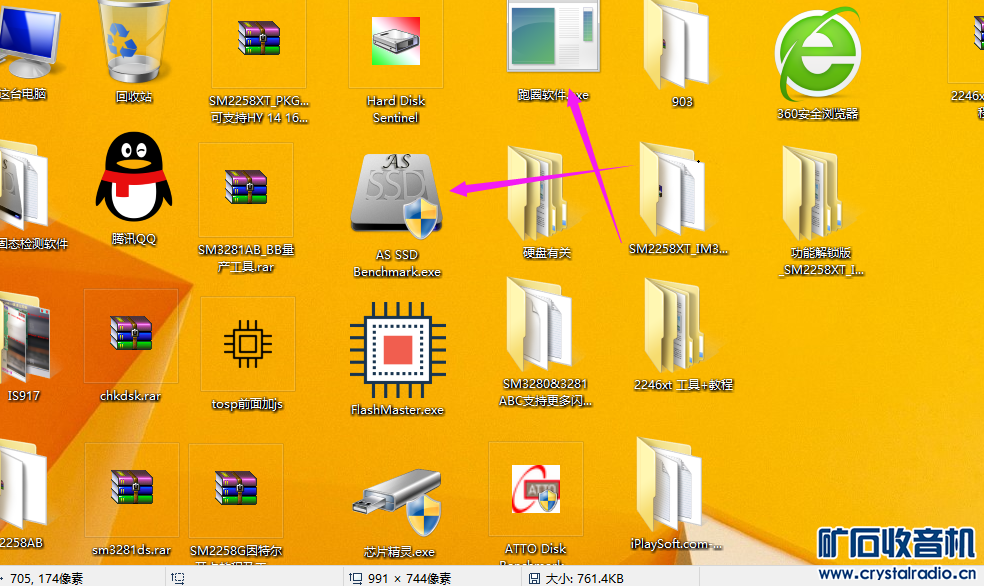This screenshot has height=586, width=984.
Task: Launch ATTO Disk Benchmark
Action: click(x=535, y=489)
